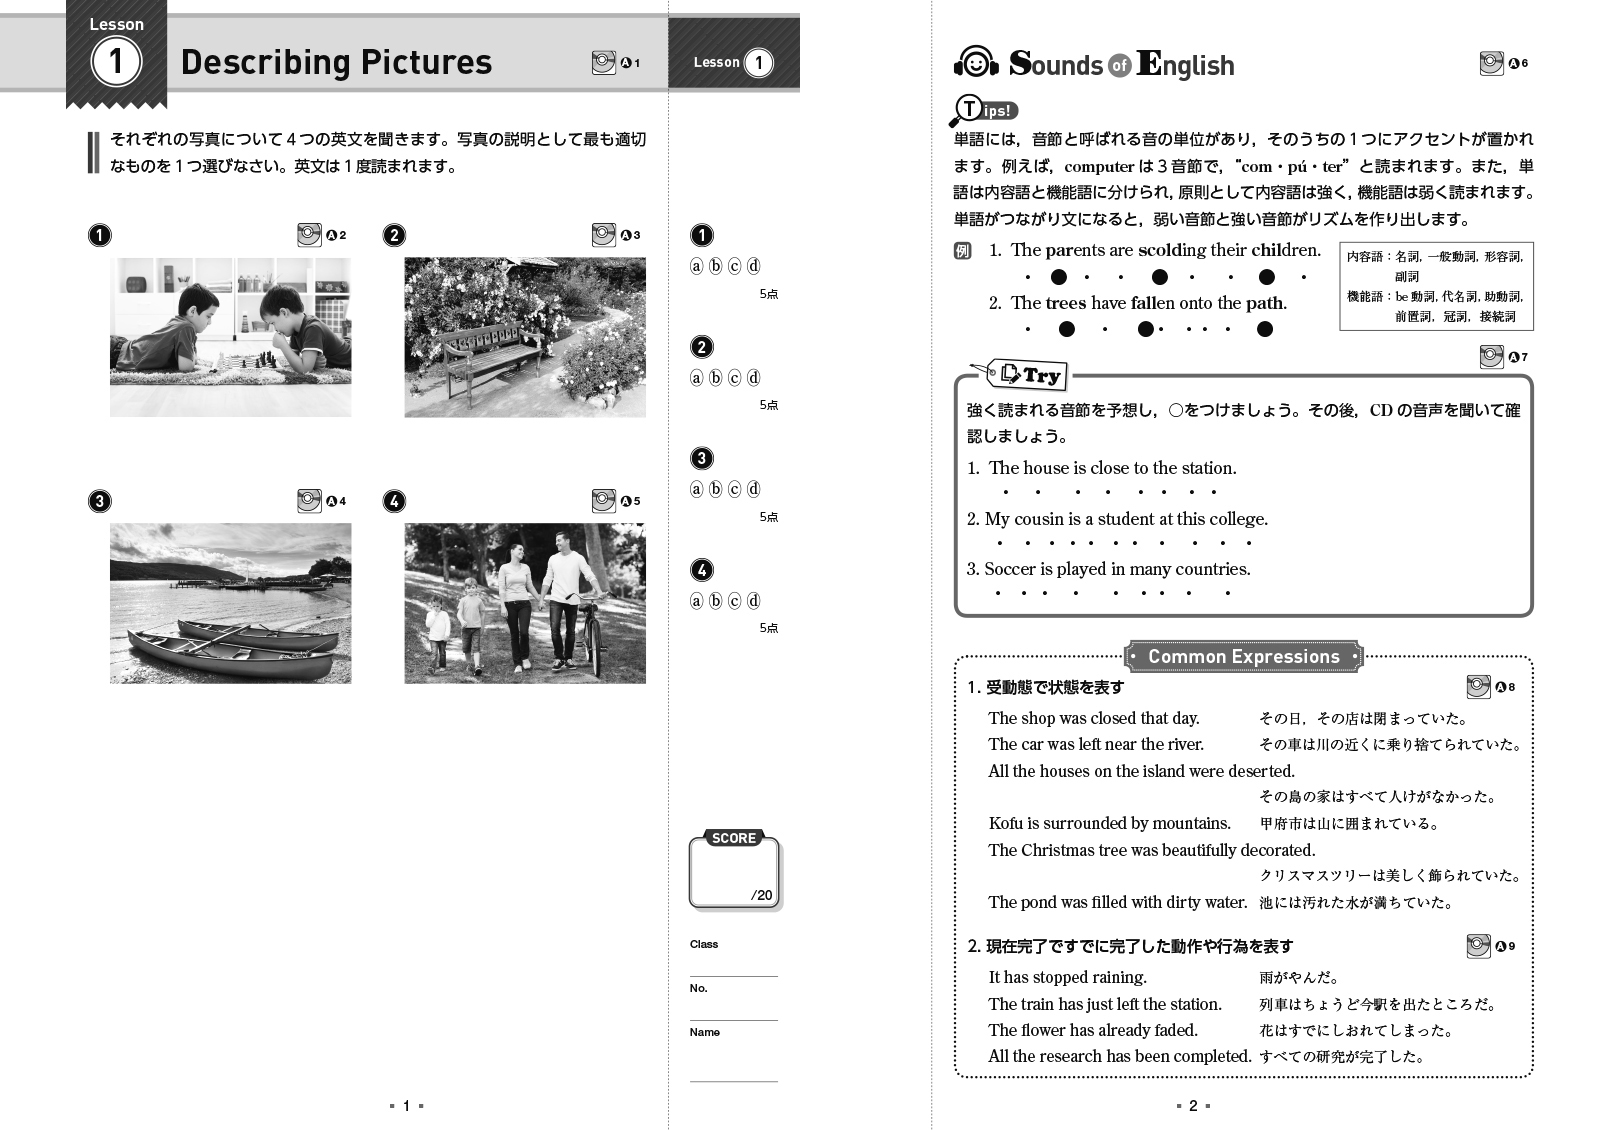1600x1130 pixels.
Task: Click the Common Expressions banner
Action: (1243, 657)
